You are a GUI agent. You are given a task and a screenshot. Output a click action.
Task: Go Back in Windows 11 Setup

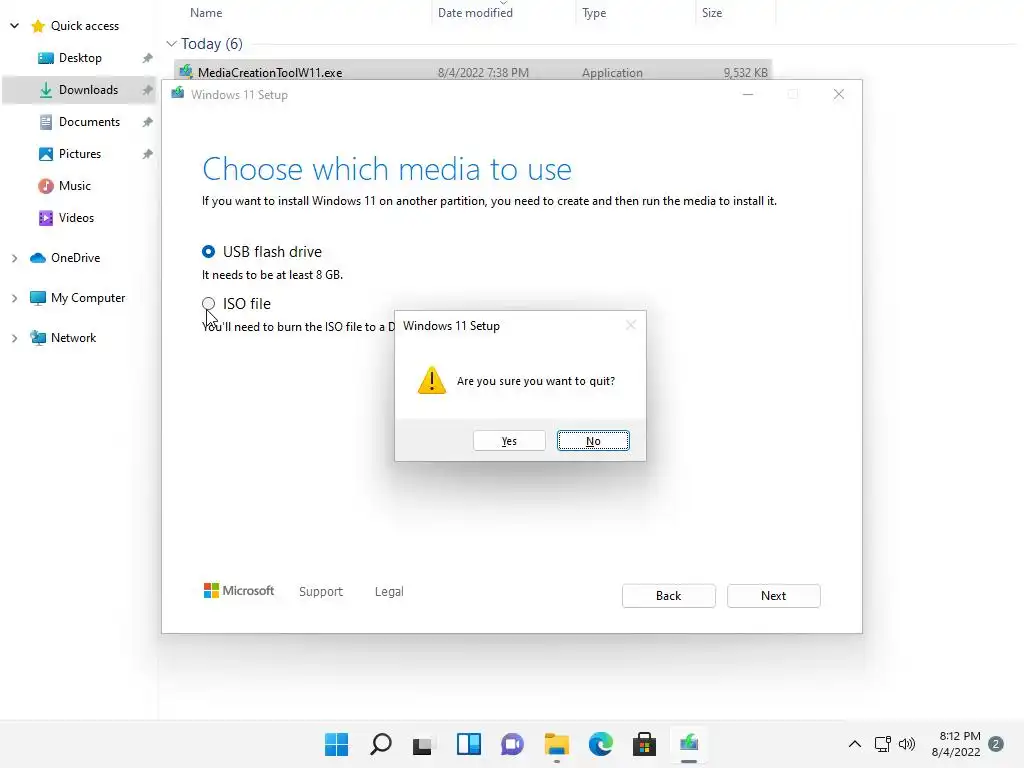click(668, 596)
